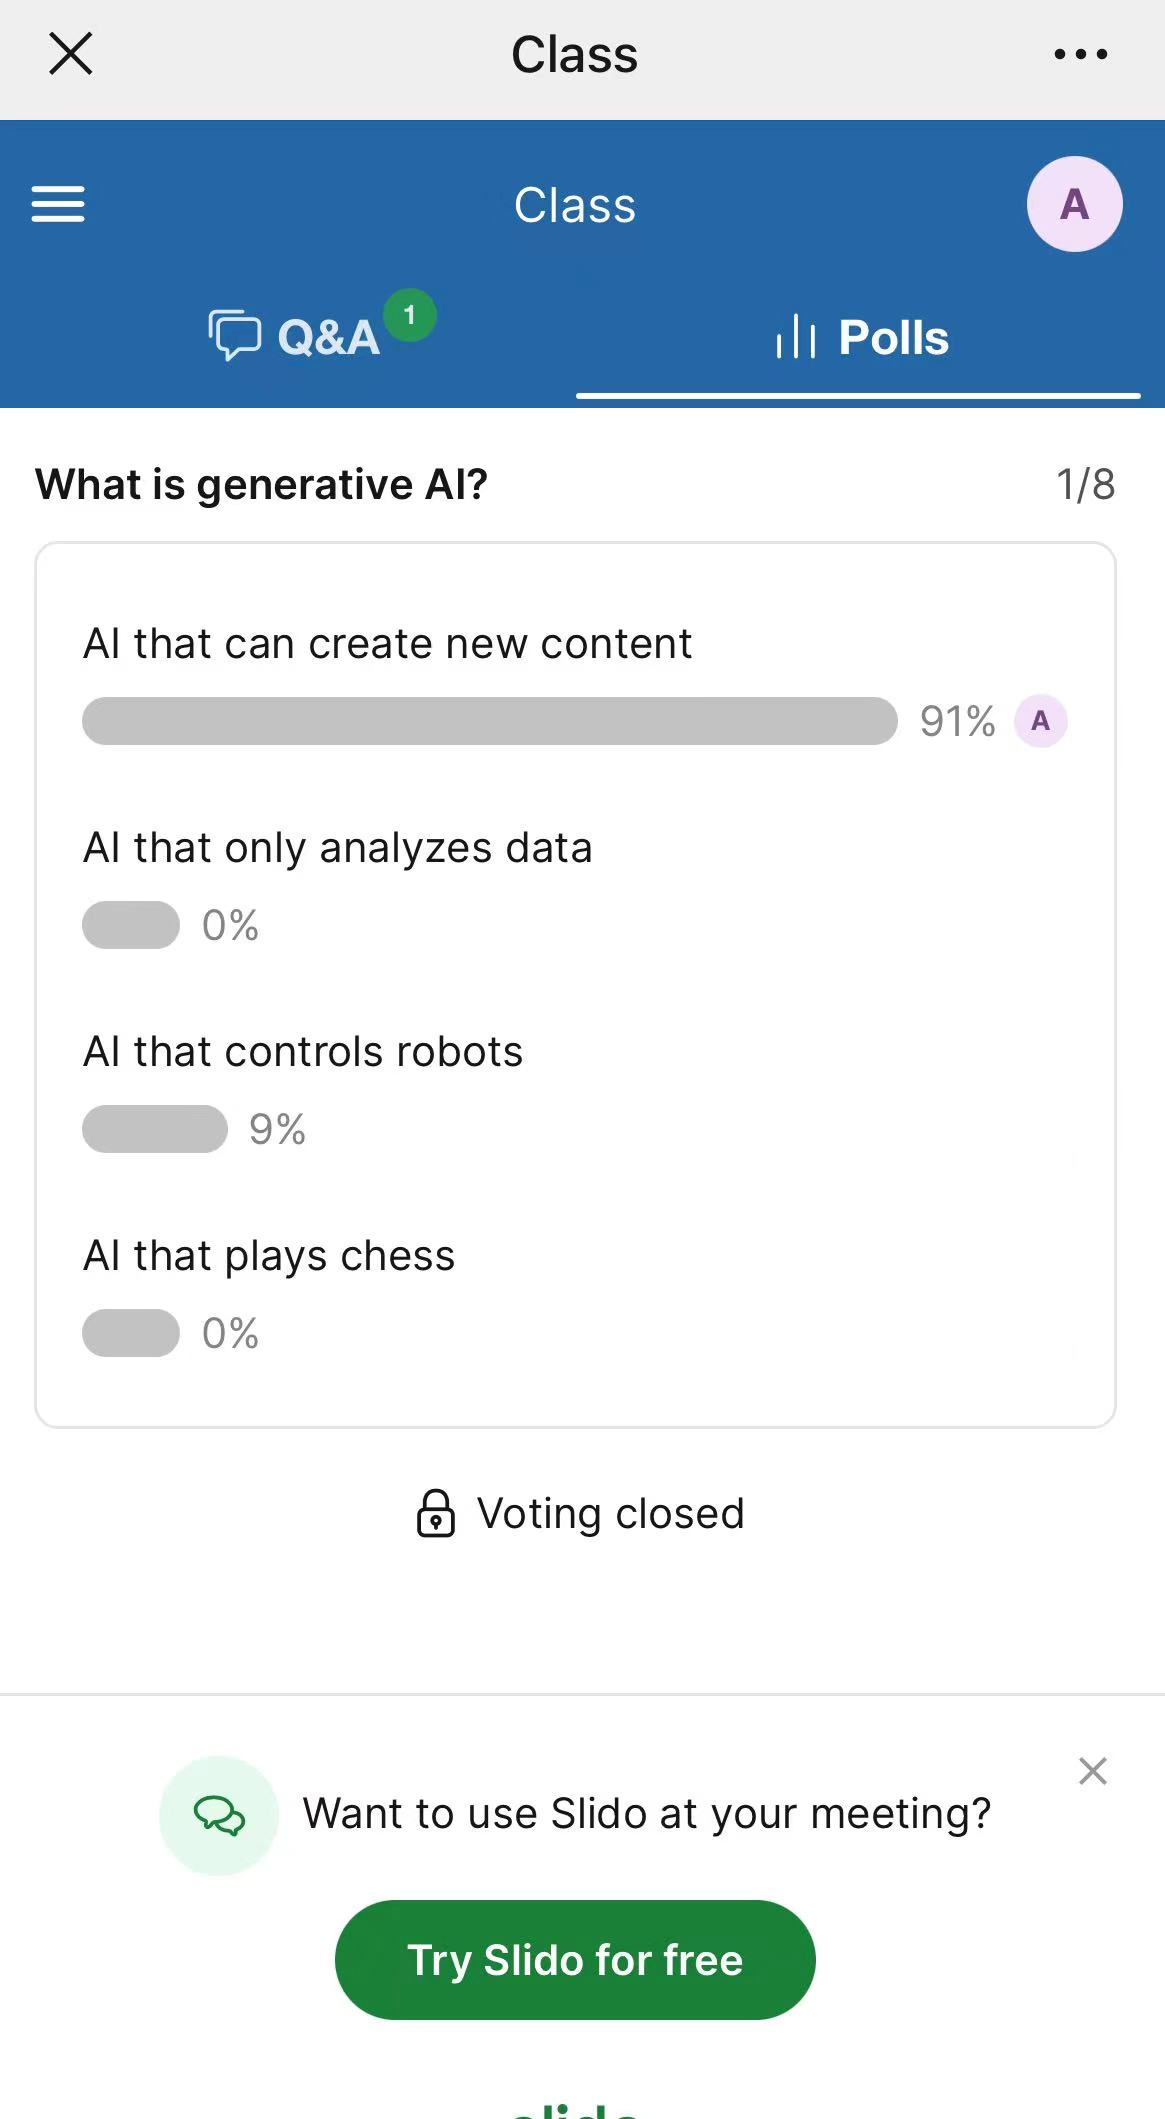Select 'AI that can create new content' option
The image size is (1165, 2119).
(387, 644)
